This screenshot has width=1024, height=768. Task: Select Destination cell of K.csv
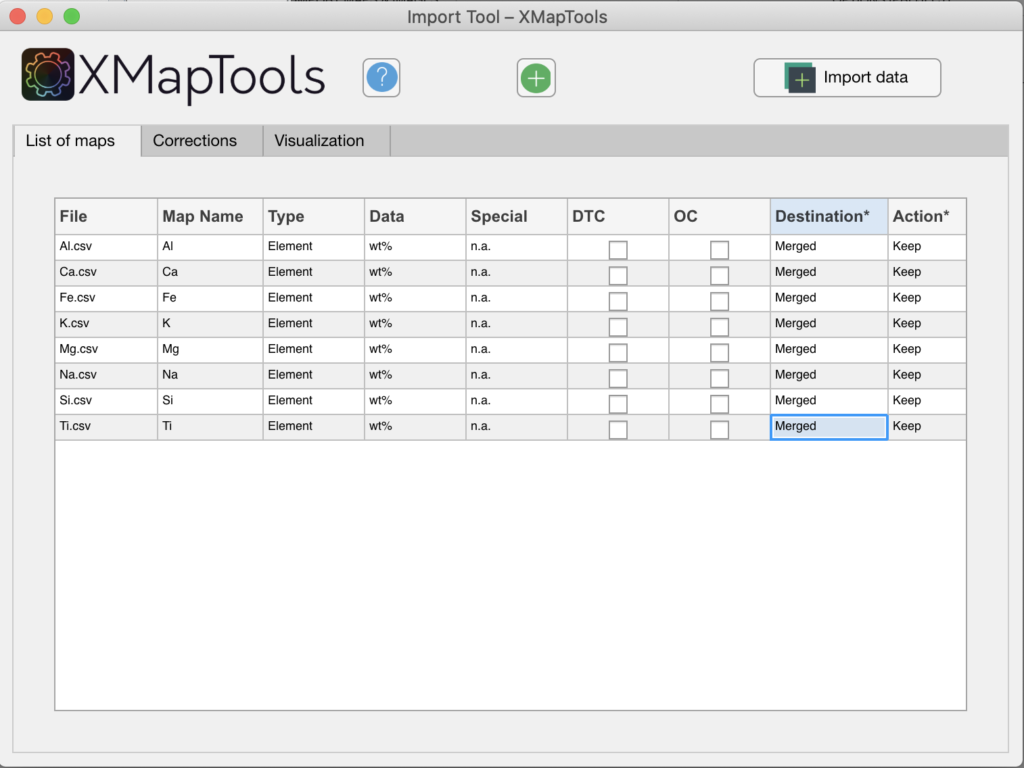point(829,324)
